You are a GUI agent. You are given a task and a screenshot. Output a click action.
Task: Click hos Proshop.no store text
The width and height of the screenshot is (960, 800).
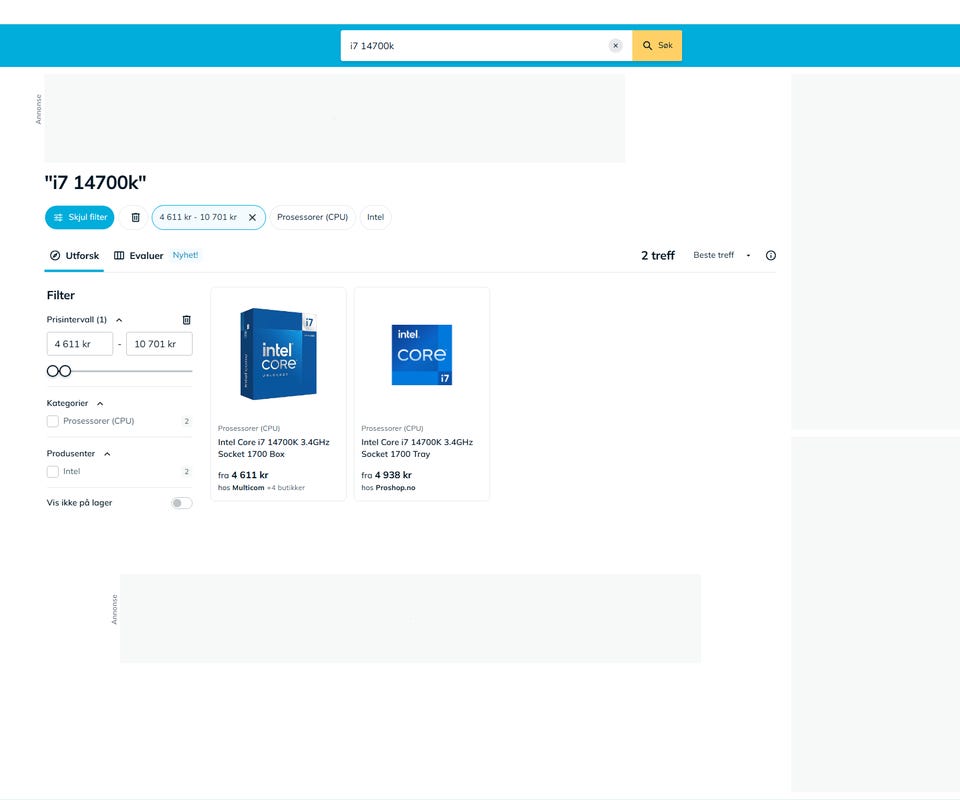click(388, 488)
